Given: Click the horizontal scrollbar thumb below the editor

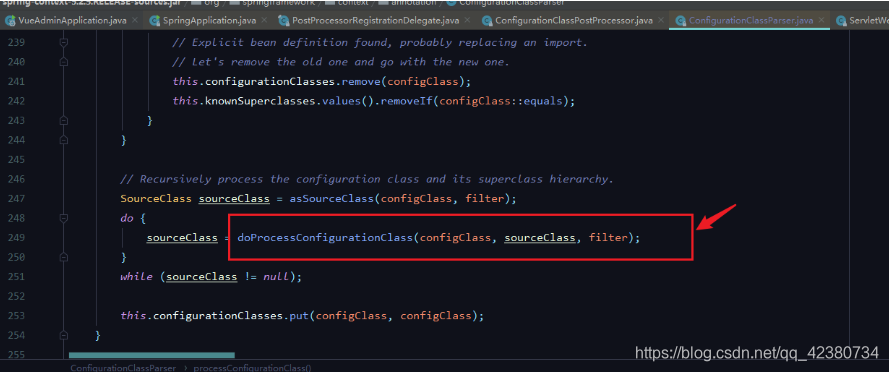Looking at the screenshot, I should click(152, 355).
